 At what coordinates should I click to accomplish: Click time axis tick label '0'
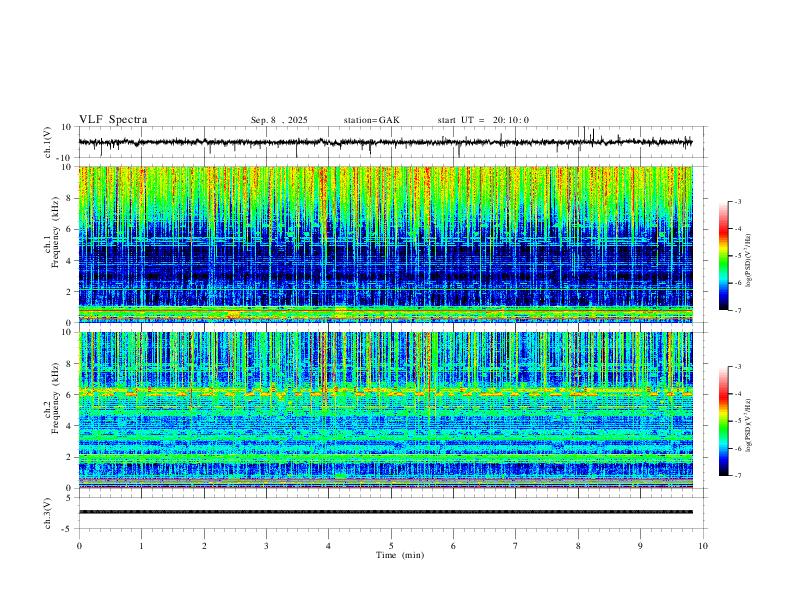[x=79, y=546]
